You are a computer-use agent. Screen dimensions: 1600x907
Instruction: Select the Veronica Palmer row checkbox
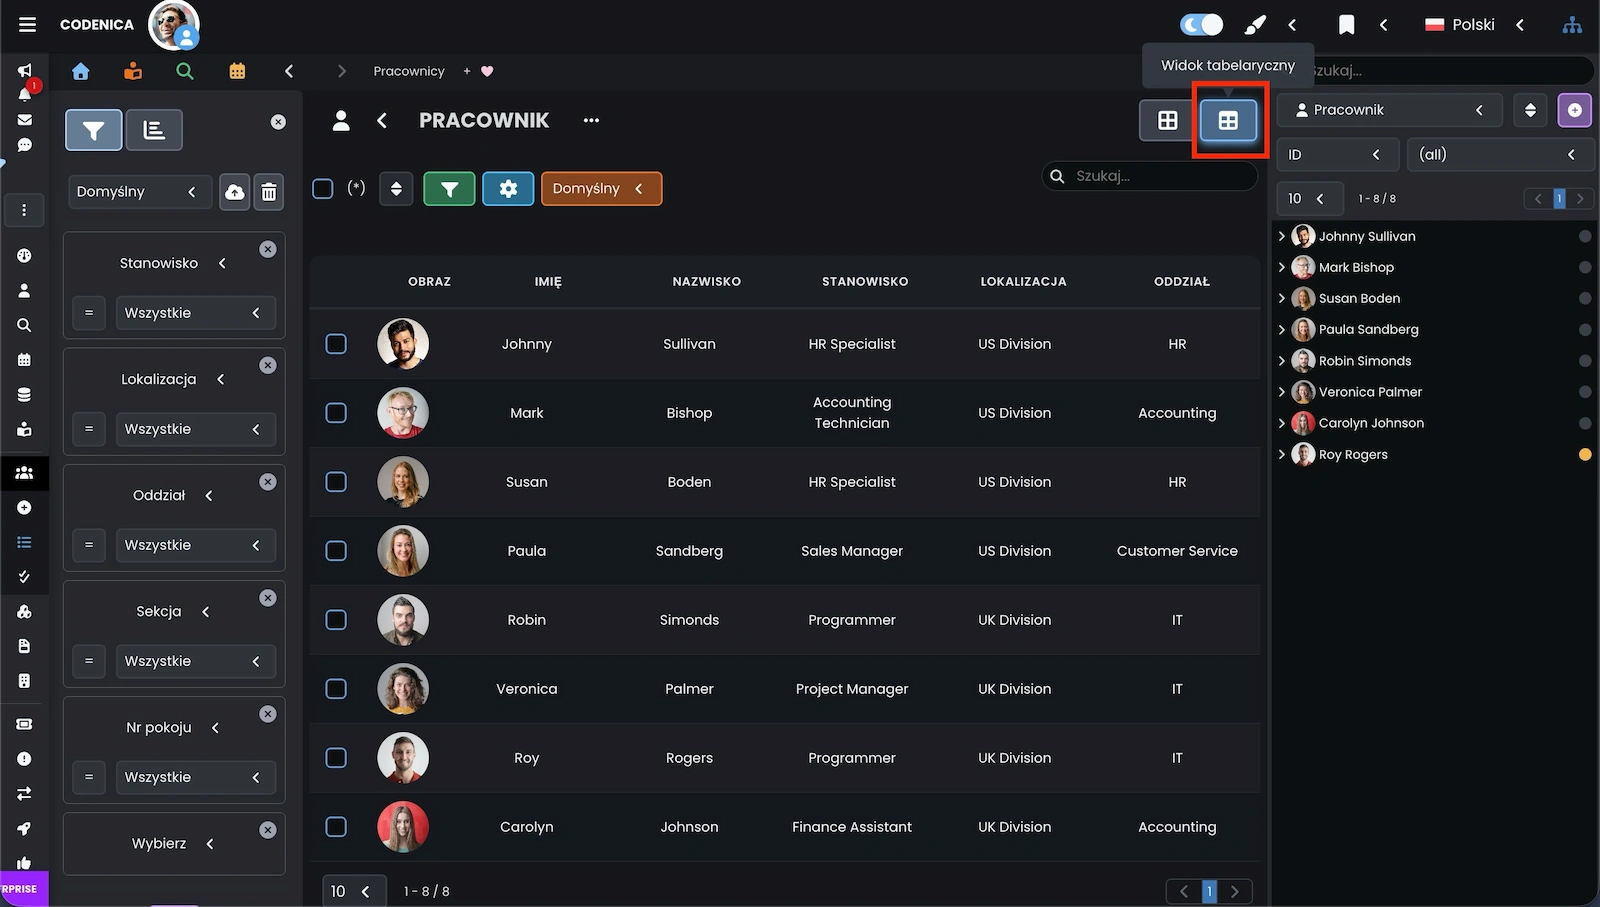336,689
